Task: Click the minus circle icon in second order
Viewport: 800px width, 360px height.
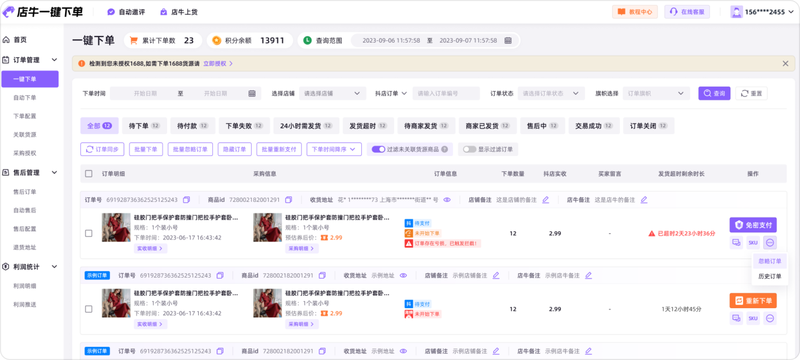Action: (770, 319)
